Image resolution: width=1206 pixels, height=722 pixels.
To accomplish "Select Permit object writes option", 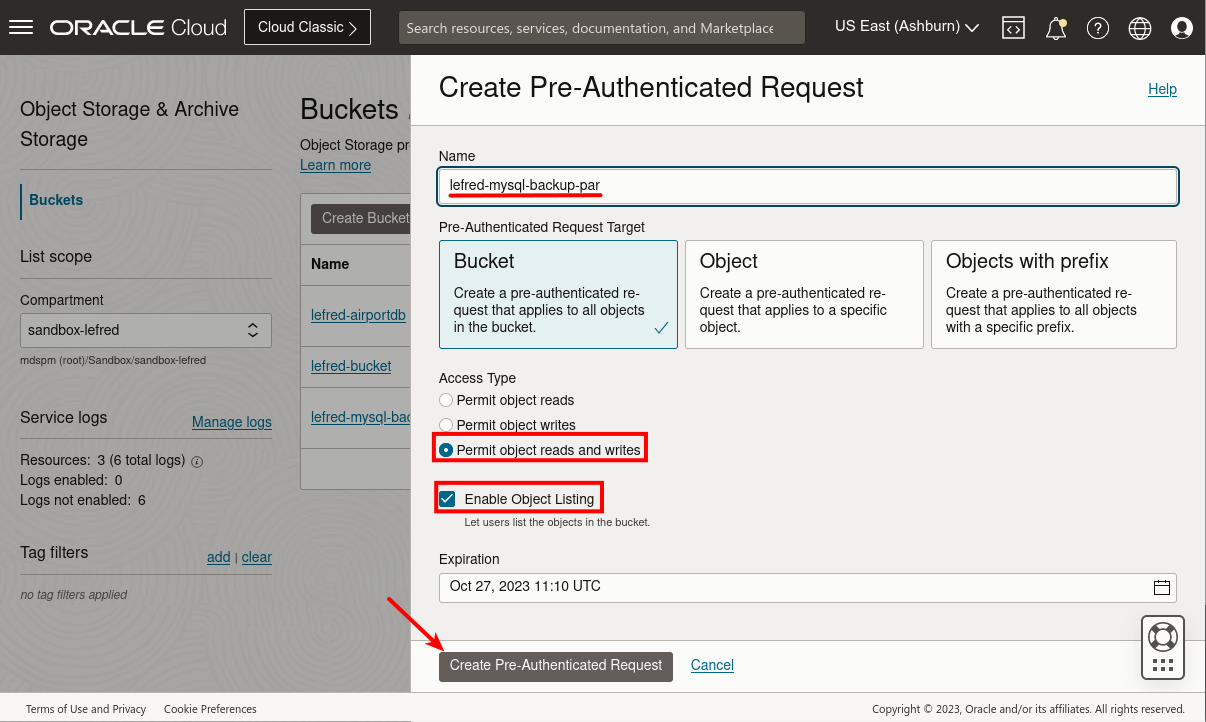I will [446, 425].
